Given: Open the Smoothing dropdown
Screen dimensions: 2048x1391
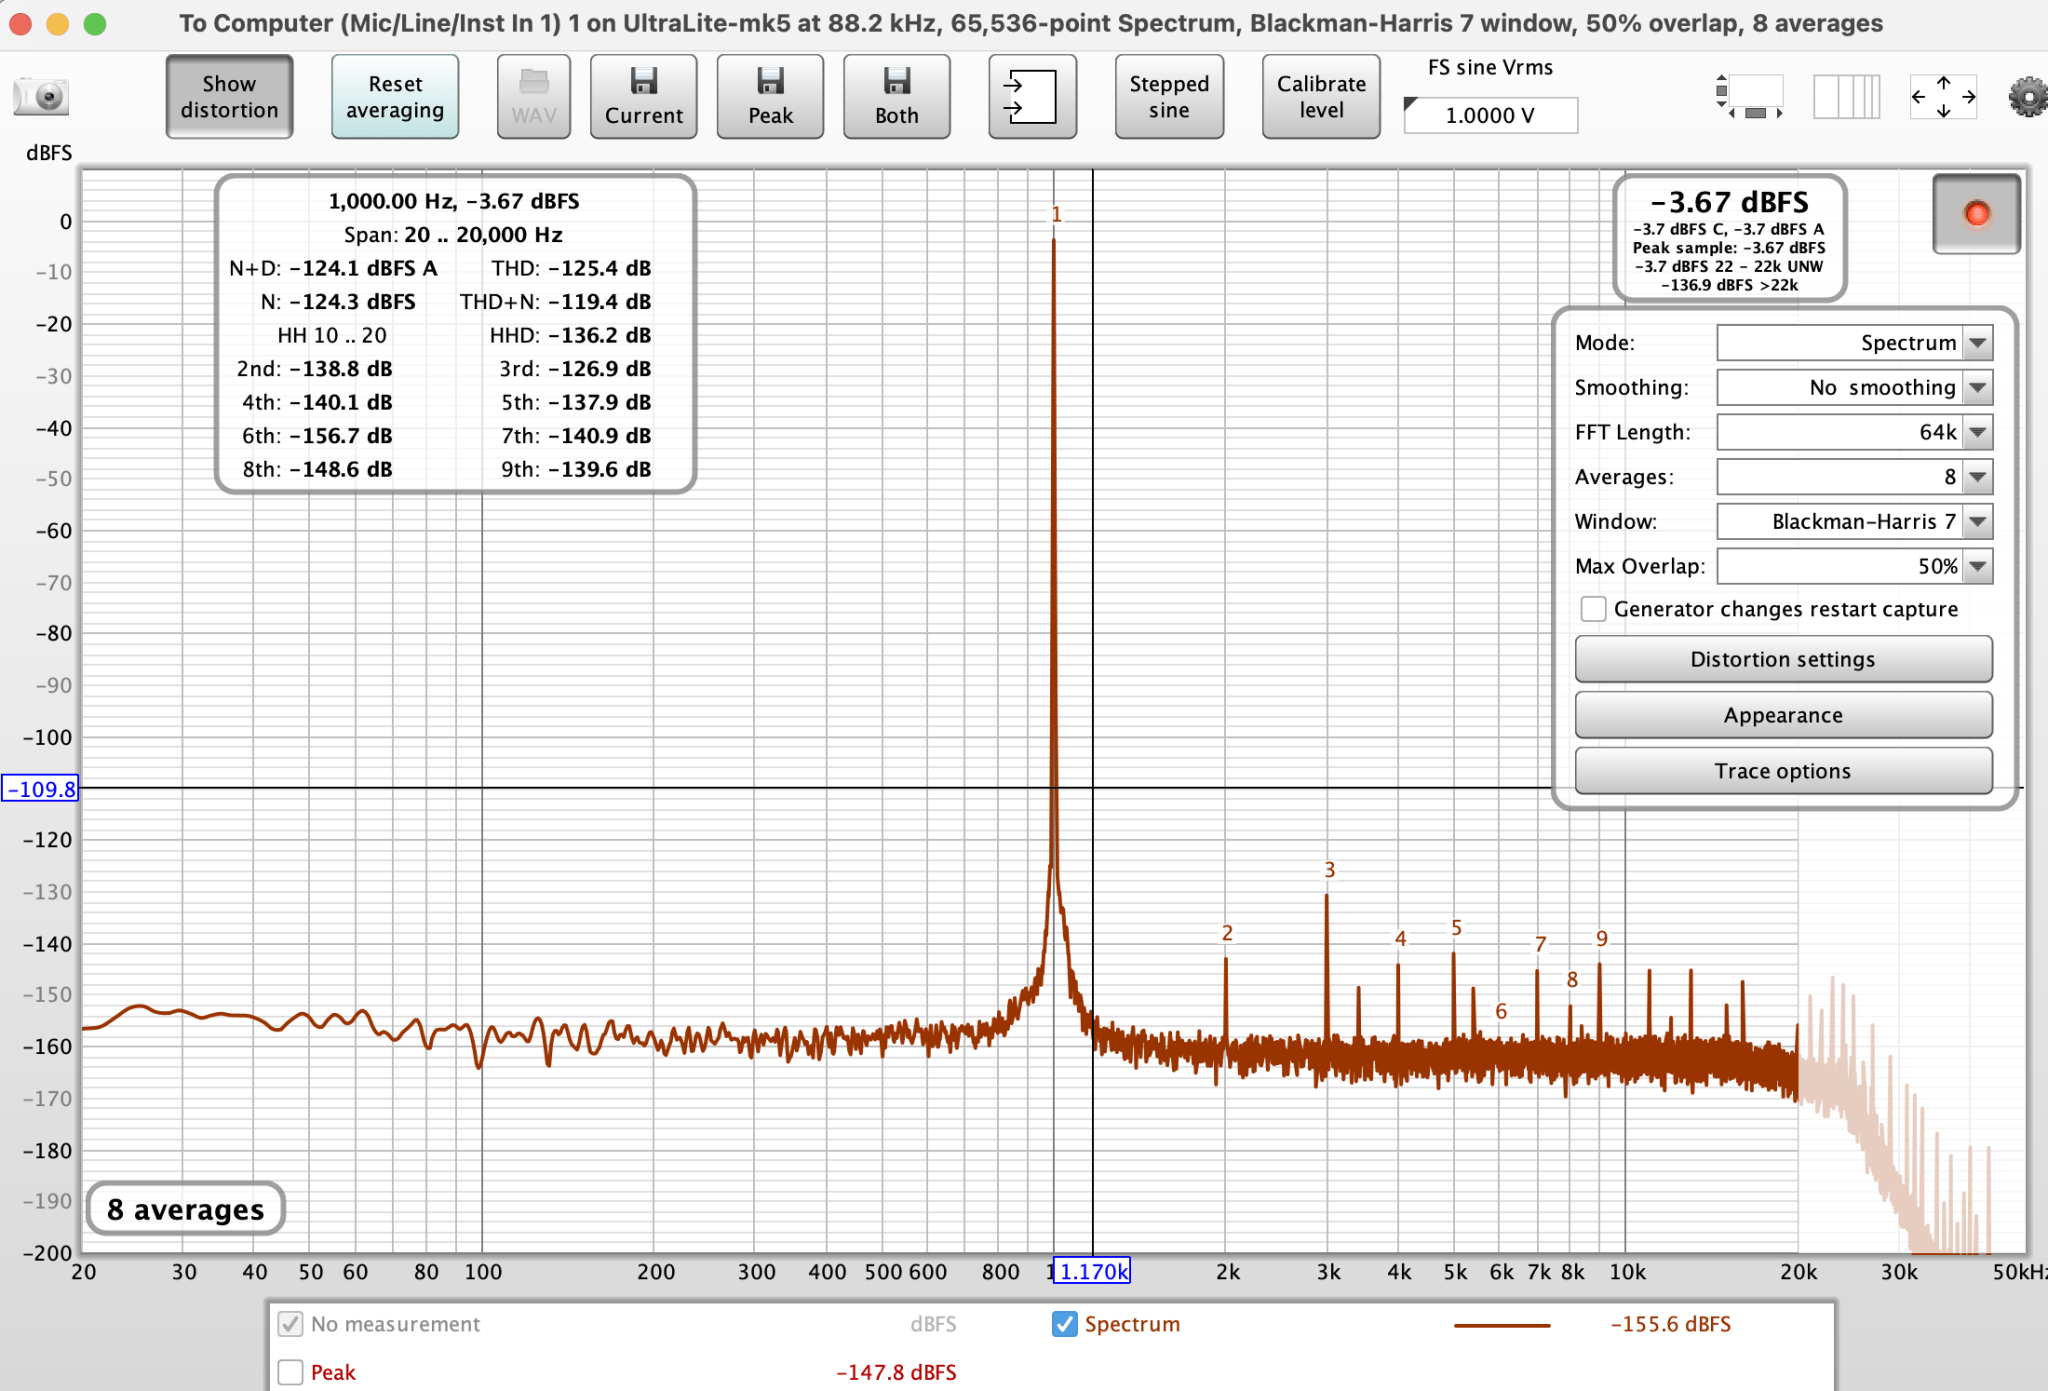Looking at the screenshot, I should [1854, 388].
